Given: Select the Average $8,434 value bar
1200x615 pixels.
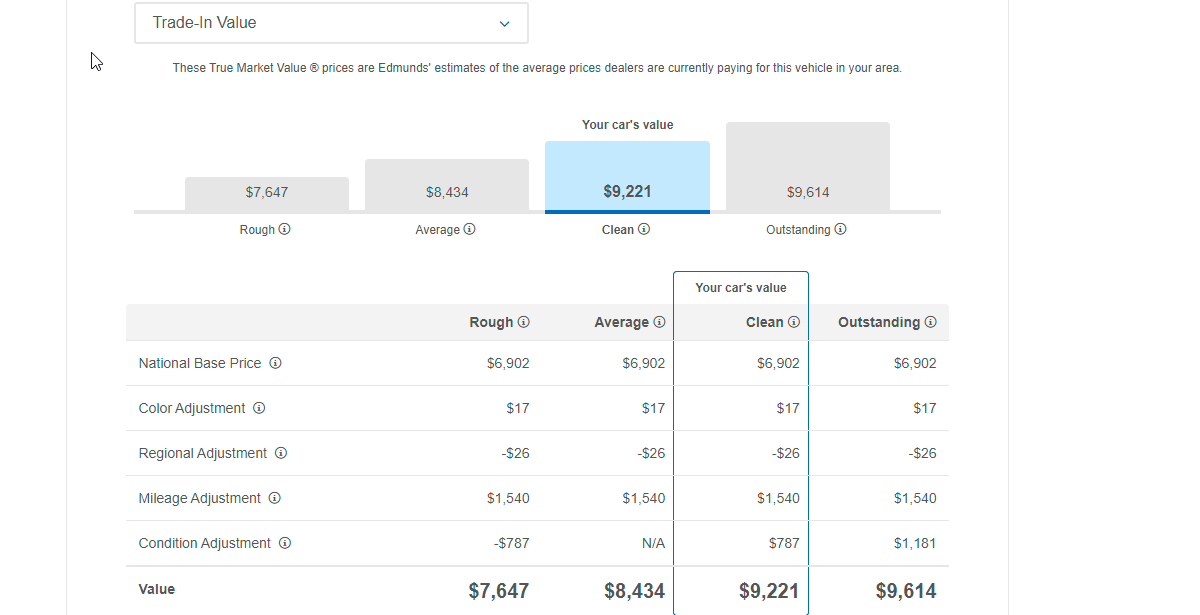Looking at the screenshot, I should point(447,185).
